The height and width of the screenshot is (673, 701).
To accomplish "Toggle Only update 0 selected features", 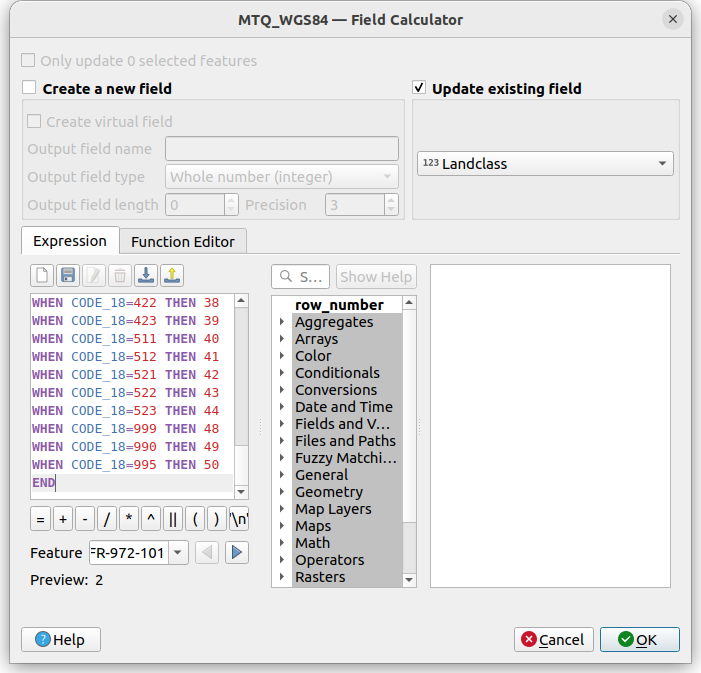I will tap(28, 60).
